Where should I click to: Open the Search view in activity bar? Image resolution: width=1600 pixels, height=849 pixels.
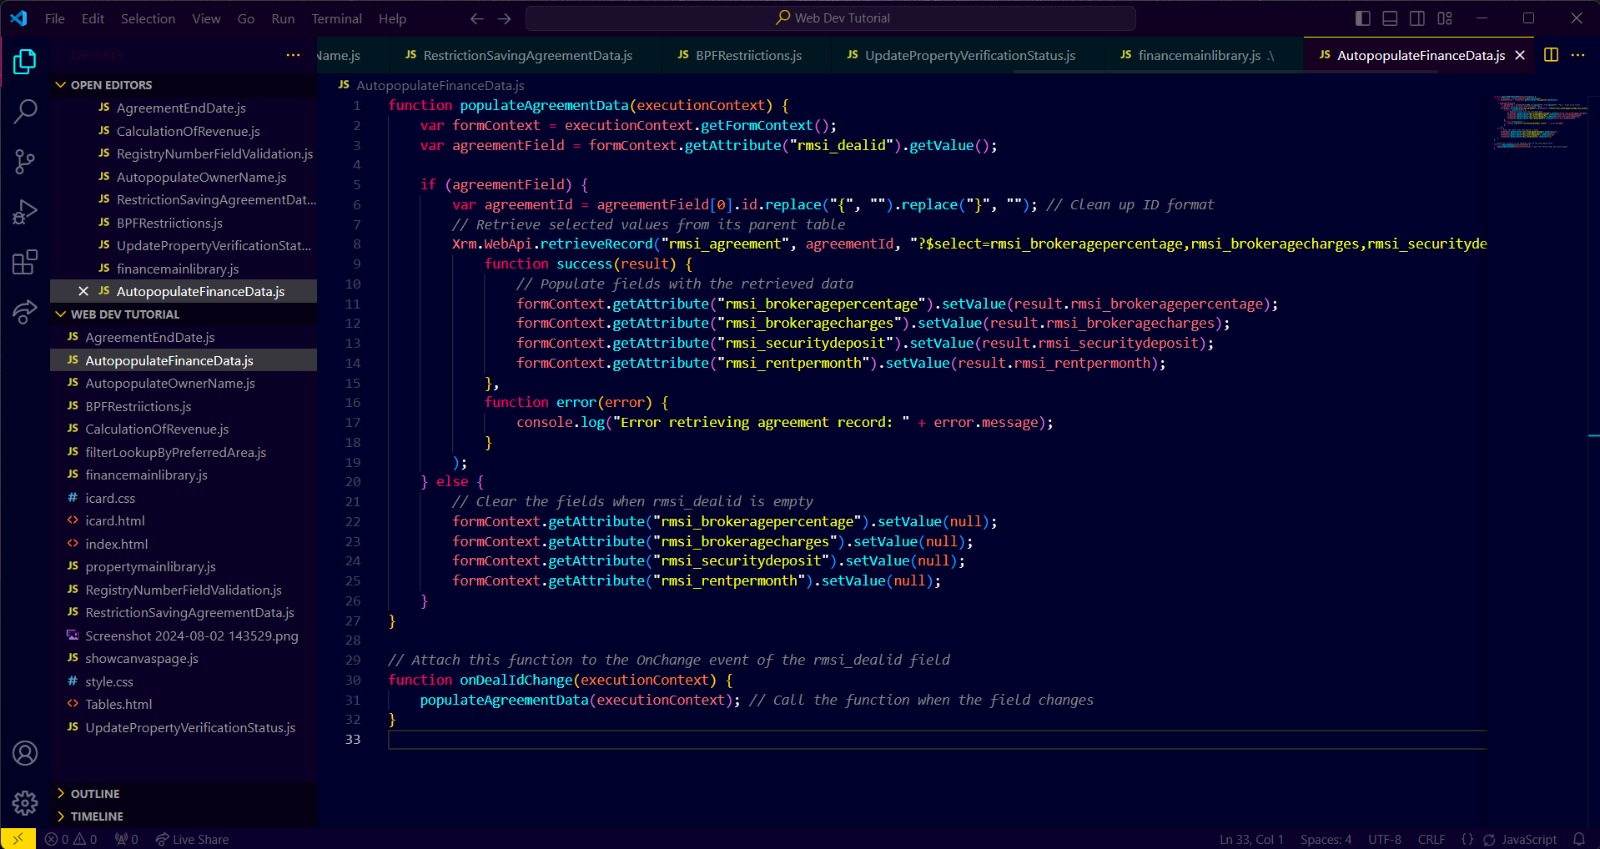(x=25, y=111)
